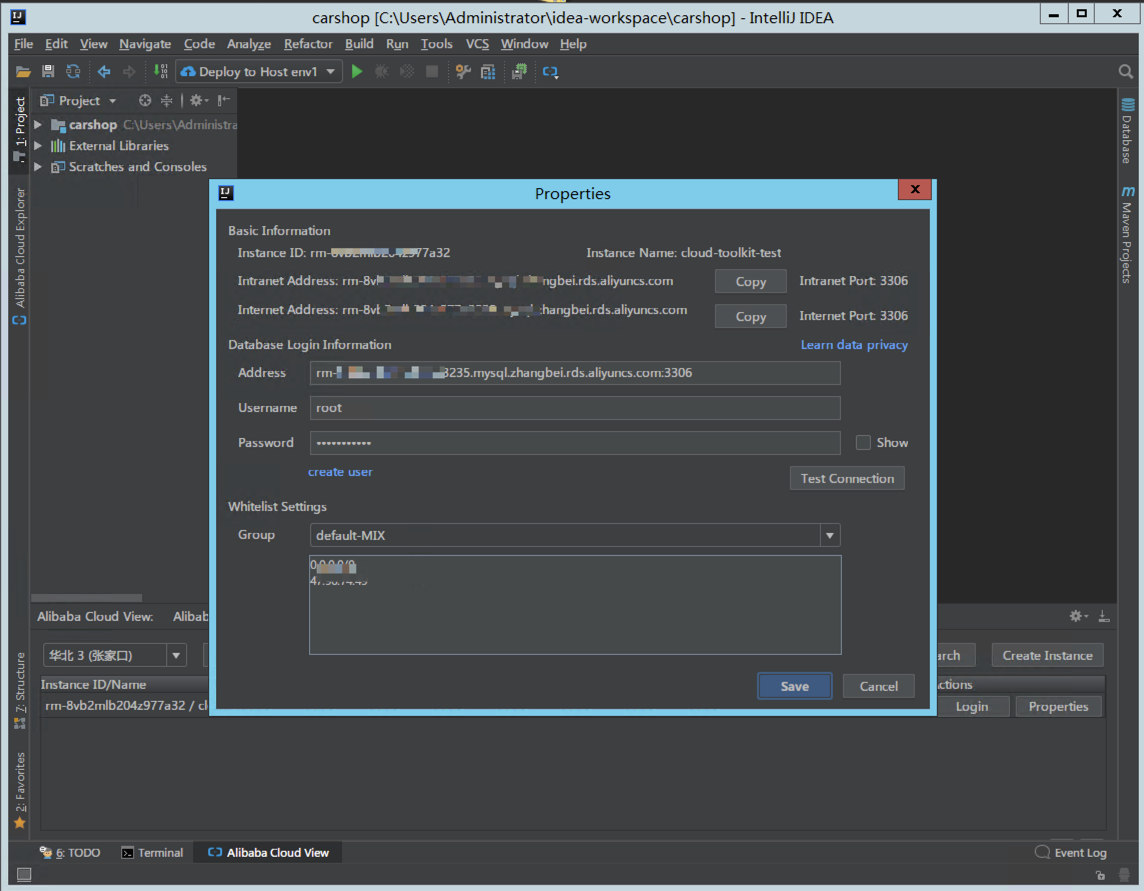Select the instance row rm-8vb2mlb204z977a32
The width and height of the screenshot is (1144, 891).
(x=125, y=706)
